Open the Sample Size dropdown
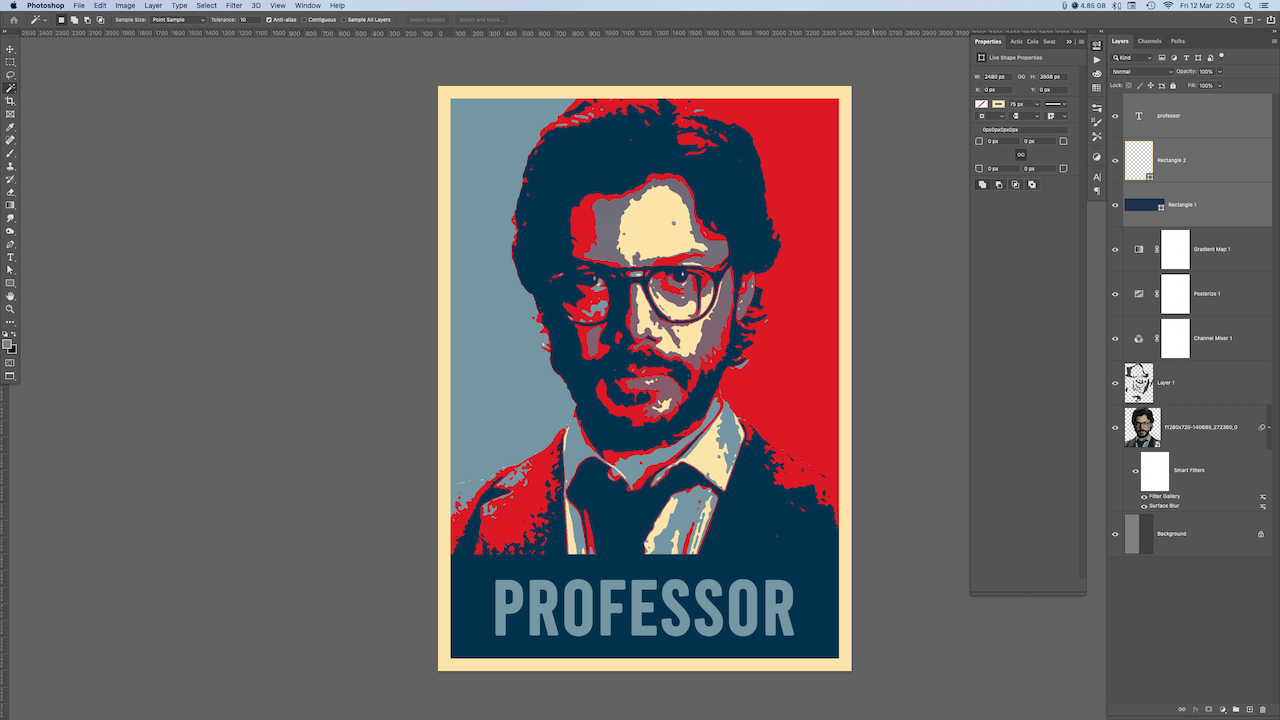The height and width of the screenshot is (720, 1280). (178, 19)
